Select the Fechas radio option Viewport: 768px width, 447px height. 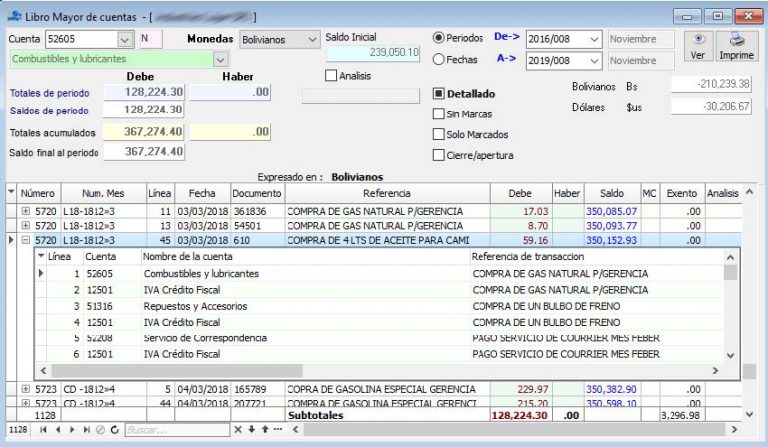click(439, 59)
